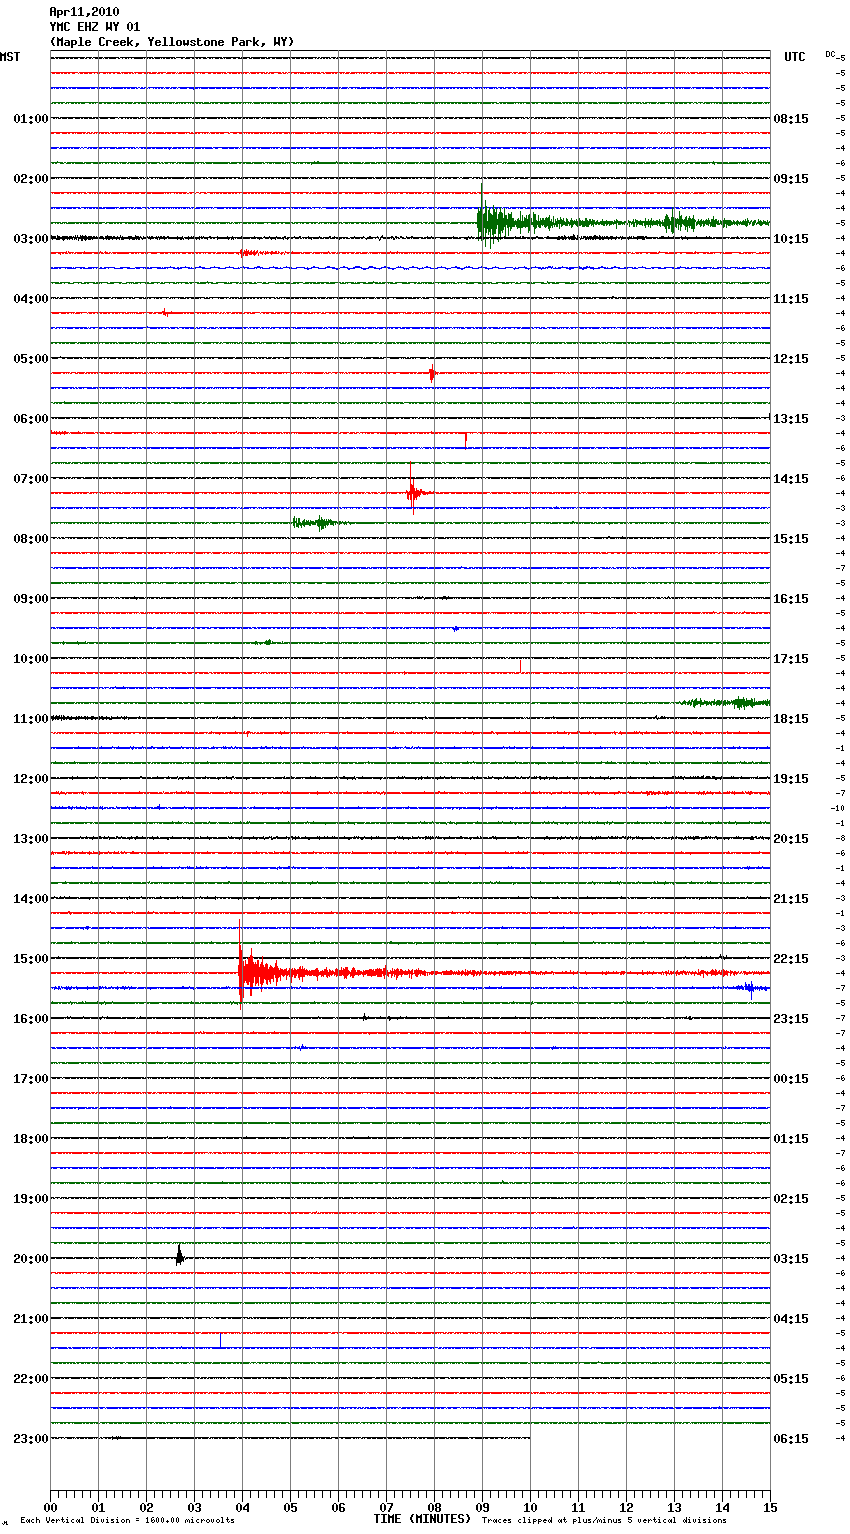Select the station code YMC EHZ WY 01

[95, 27]
